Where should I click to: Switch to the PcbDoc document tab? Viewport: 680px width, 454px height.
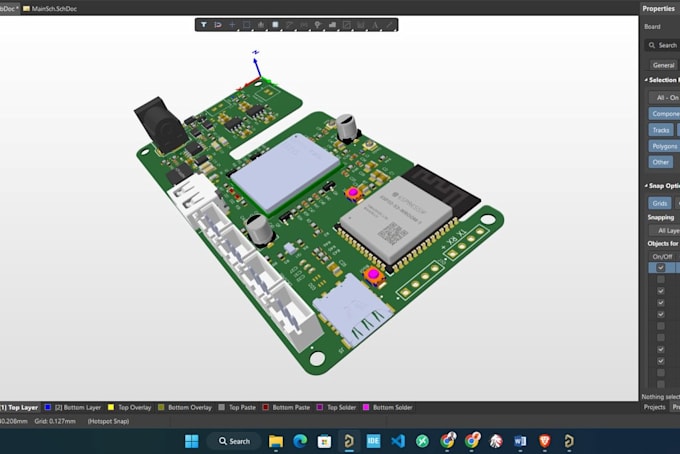click(10, 8)
